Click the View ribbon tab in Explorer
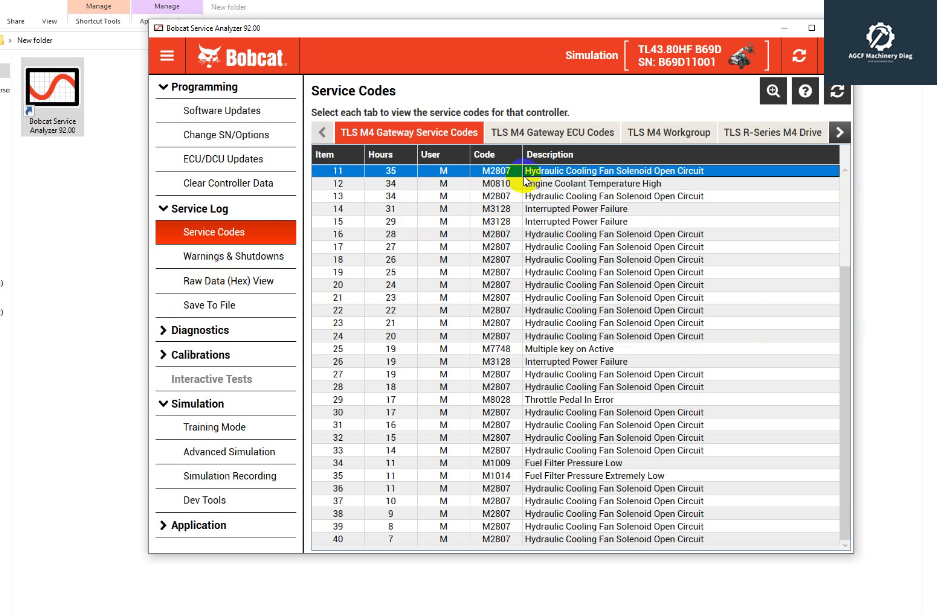Image resolution: width=937 pixels, height=615 pixels. pos(49,19)
